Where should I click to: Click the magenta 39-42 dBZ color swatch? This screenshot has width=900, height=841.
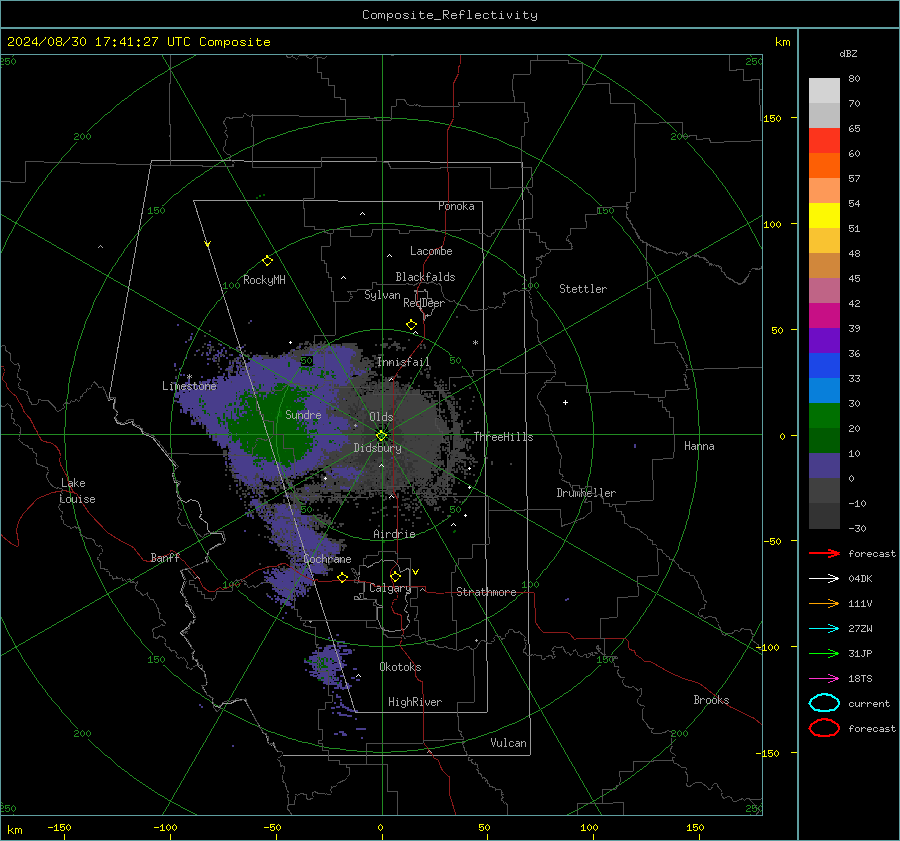(x=824, y=316)
